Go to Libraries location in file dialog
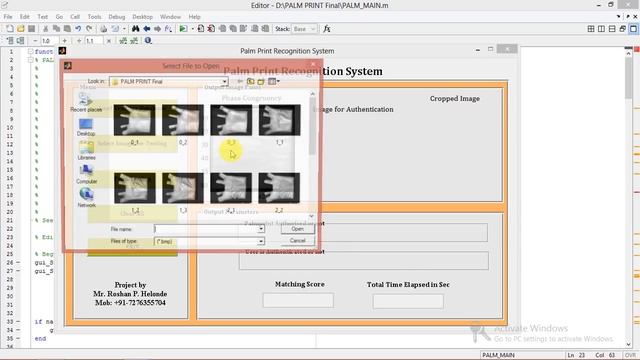 86,151
